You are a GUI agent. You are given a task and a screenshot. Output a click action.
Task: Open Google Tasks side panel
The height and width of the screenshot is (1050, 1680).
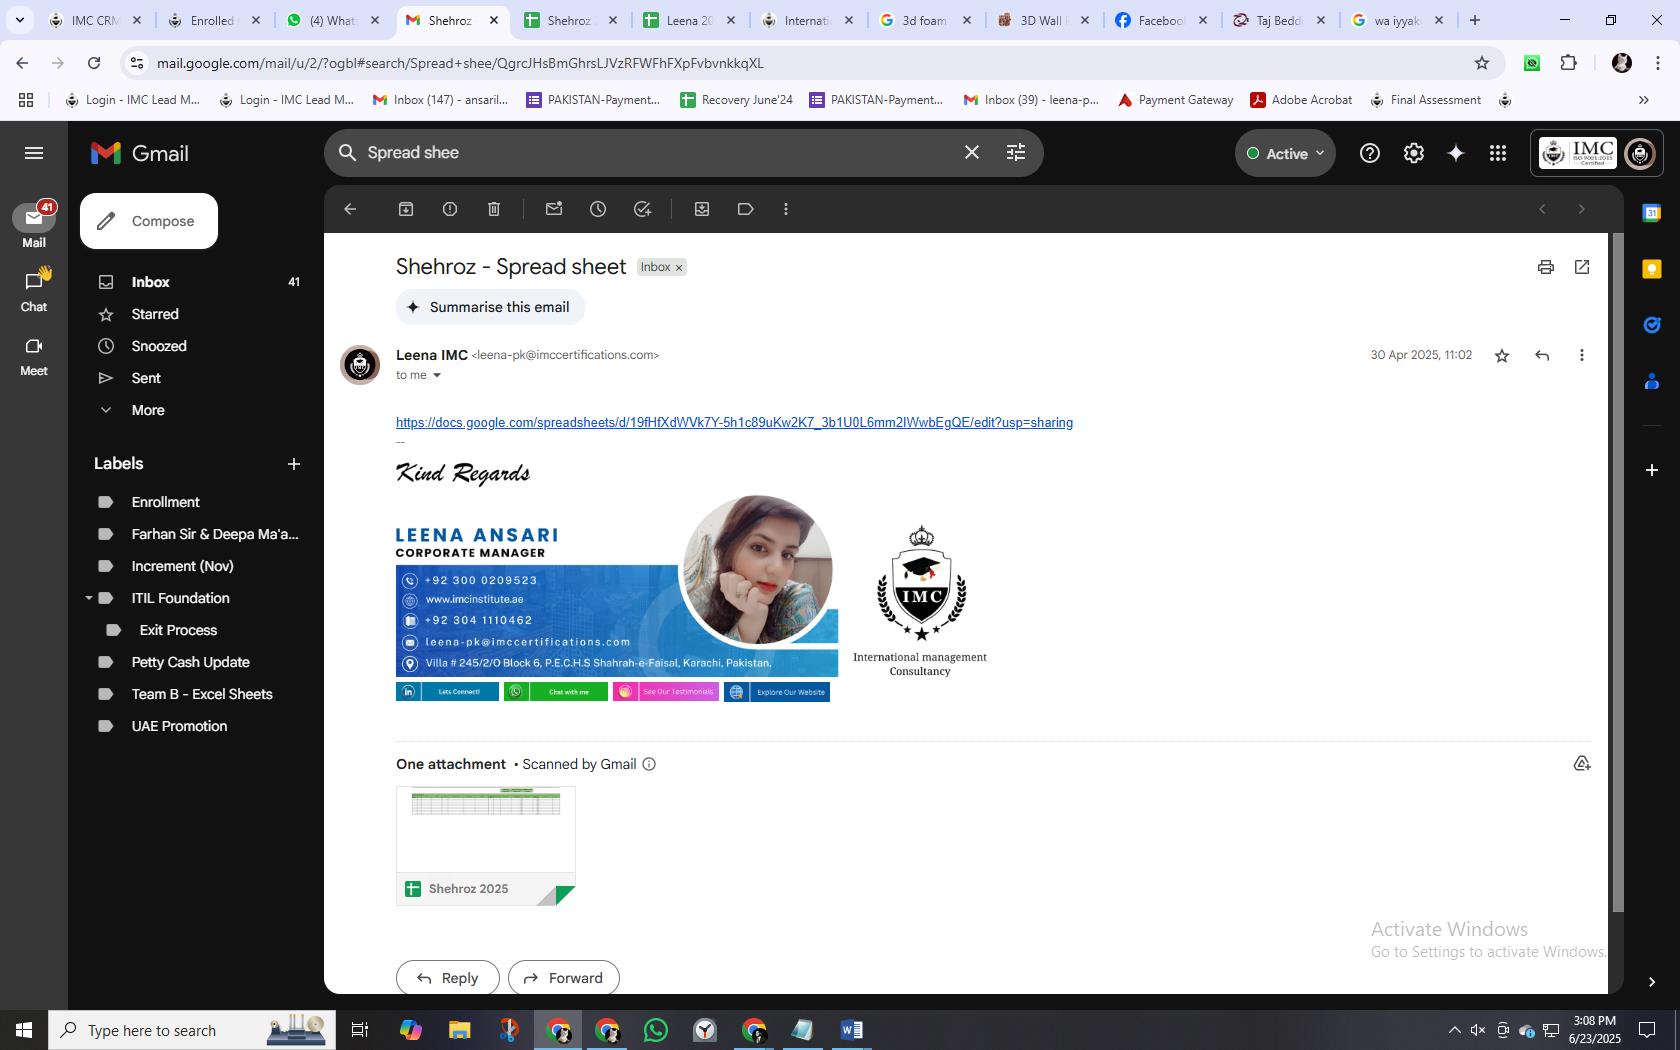[x=1652, y=325]
